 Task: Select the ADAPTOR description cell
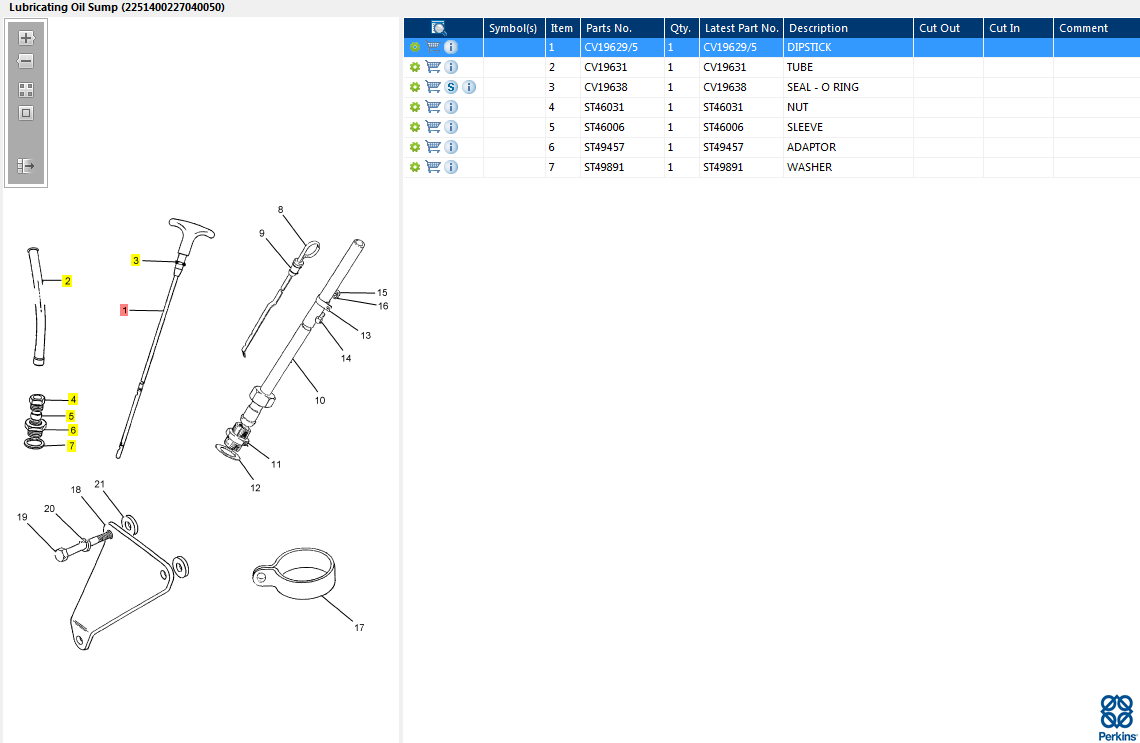click(848, 147)
